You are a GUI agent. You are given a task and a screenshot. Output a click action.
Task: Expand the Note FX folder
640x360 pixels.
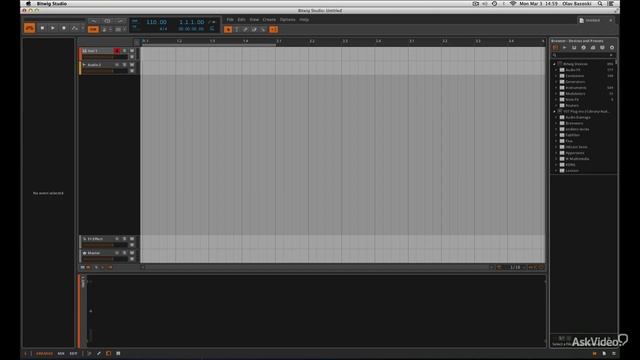coord(557,100)
